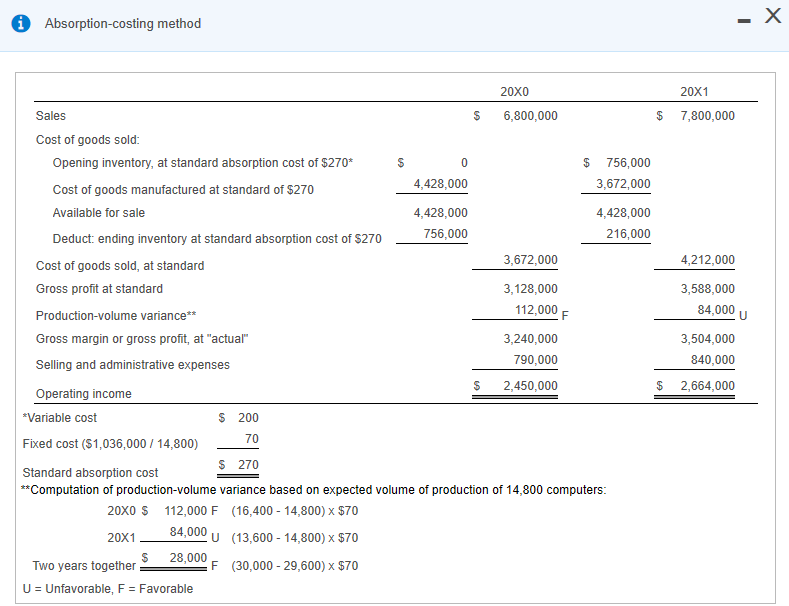The height and width of the screenshot is (606, 789).
Task: Click the 'Available for sale' label
Action: 99,213
